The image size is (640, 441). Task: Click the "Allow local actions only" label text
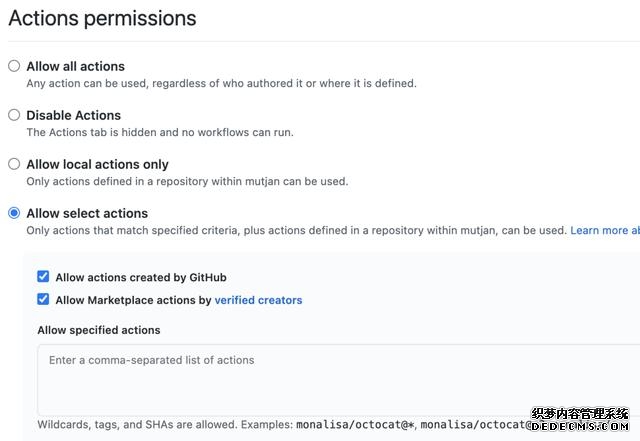point(97,164)
